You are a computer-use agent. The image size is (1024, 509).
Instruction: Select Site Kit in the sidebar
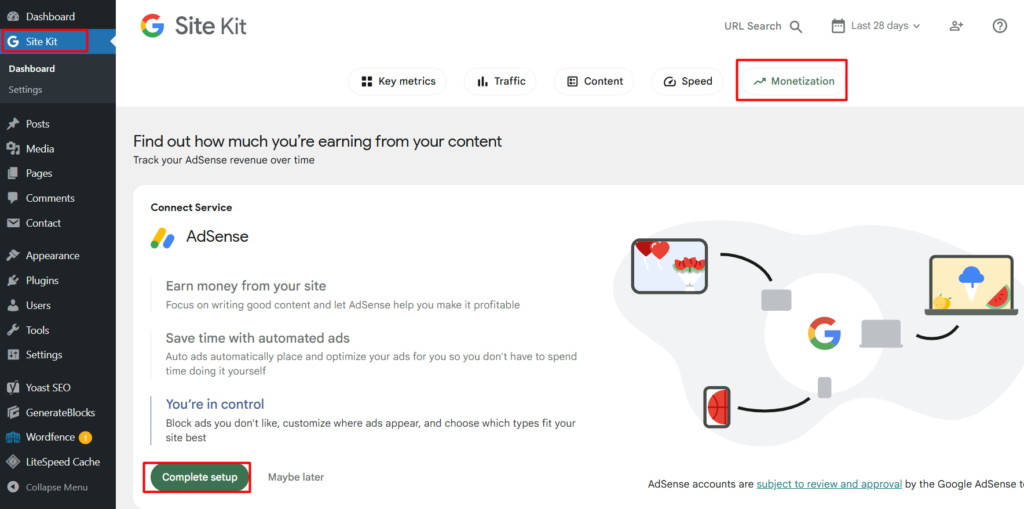[x=57, y=41]
